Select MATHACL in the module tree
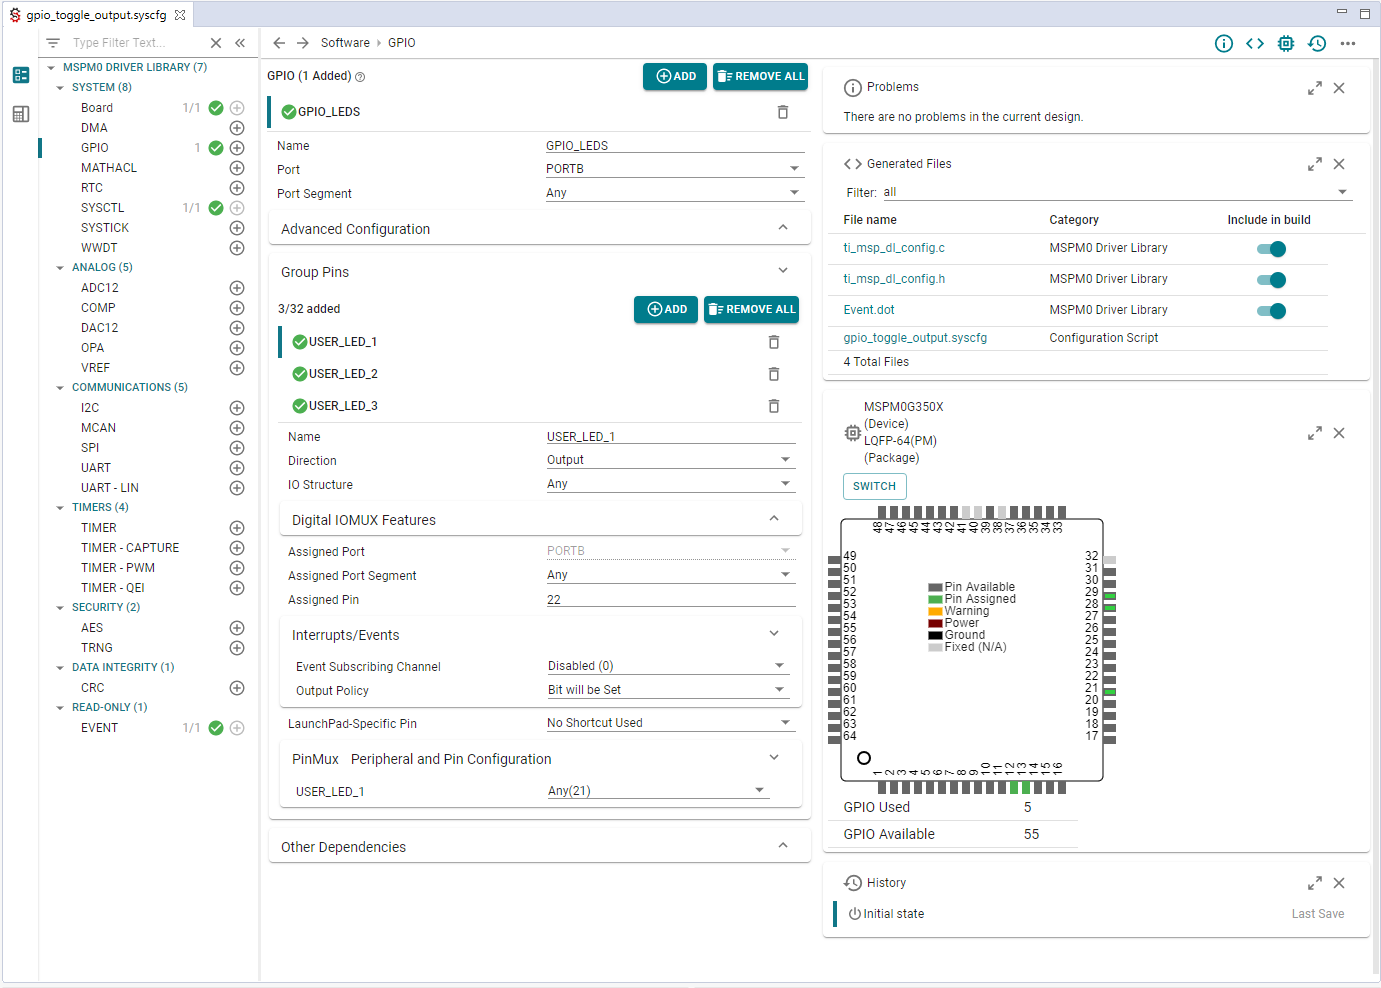This screenshot has width=1381, height=988. click(x=109, y=168)
